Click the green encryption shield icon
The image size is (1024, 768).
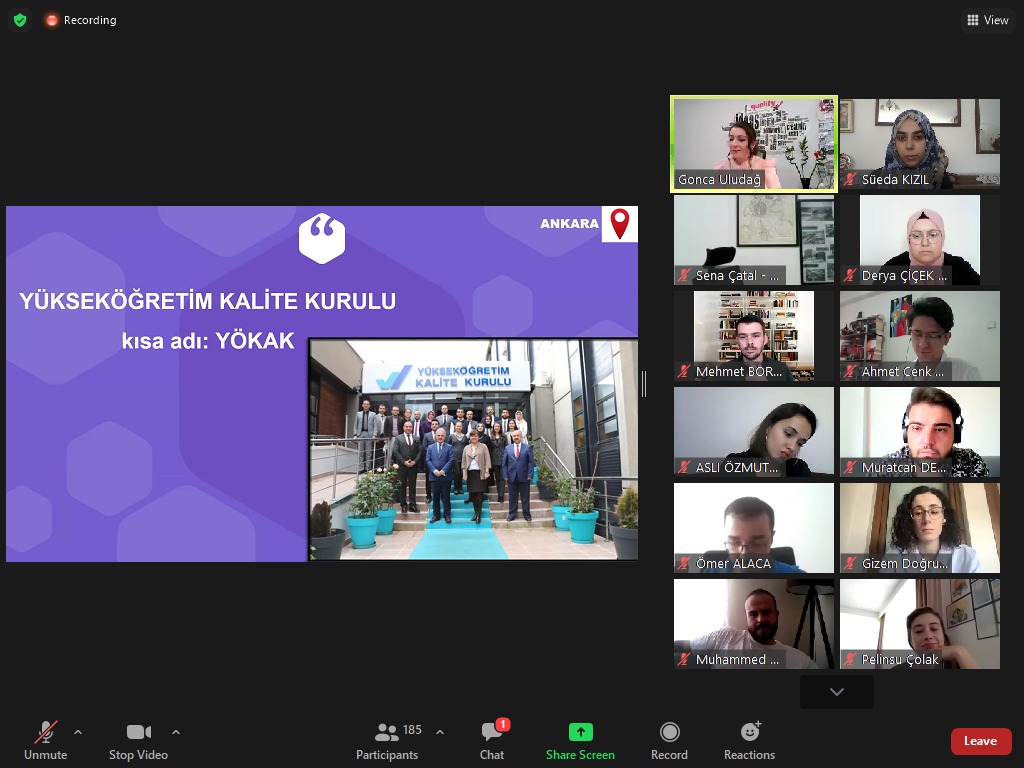pyautogui.click(x=20, y=20)
